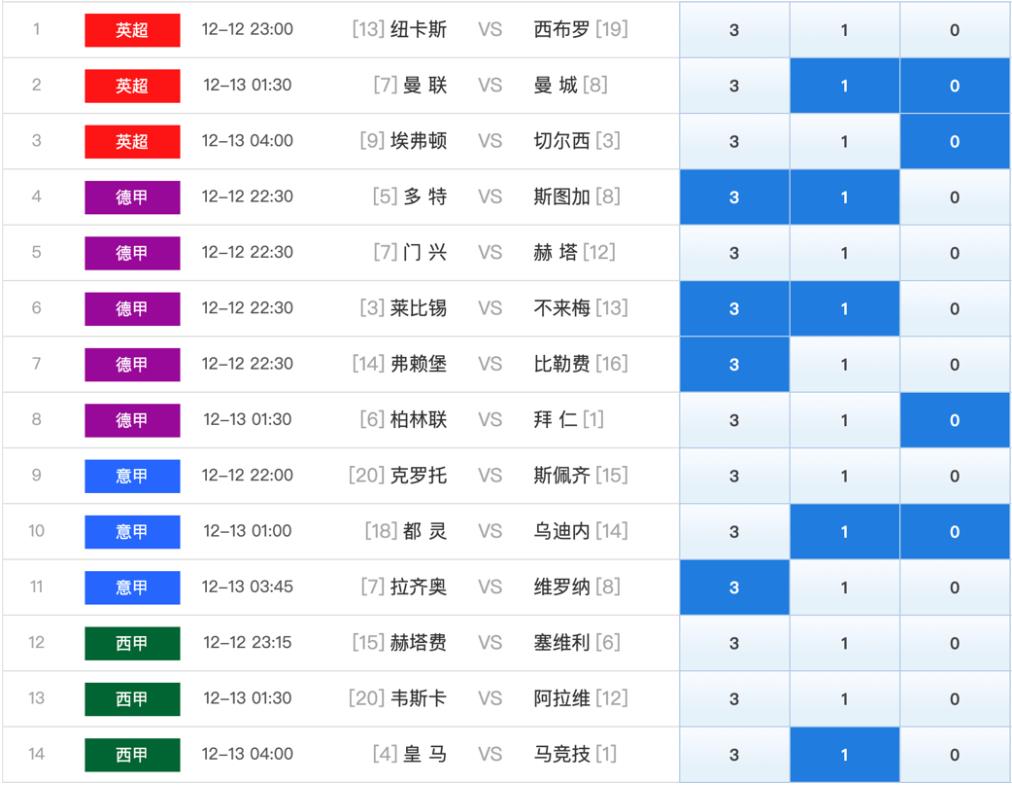1012x785 pixels.
Task: Open team 拉齐奥
Action: click(x=418, y=587)
